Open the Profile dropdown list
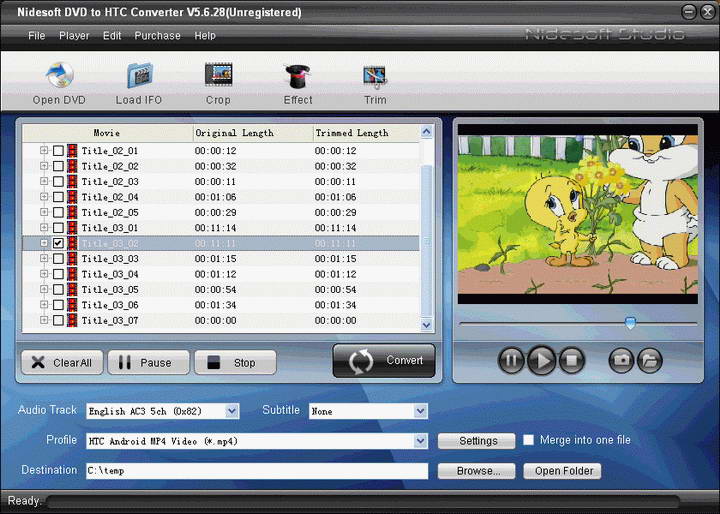Image resolution: width=720 pixels, height=514 pixels. click(x=420, y=441)
